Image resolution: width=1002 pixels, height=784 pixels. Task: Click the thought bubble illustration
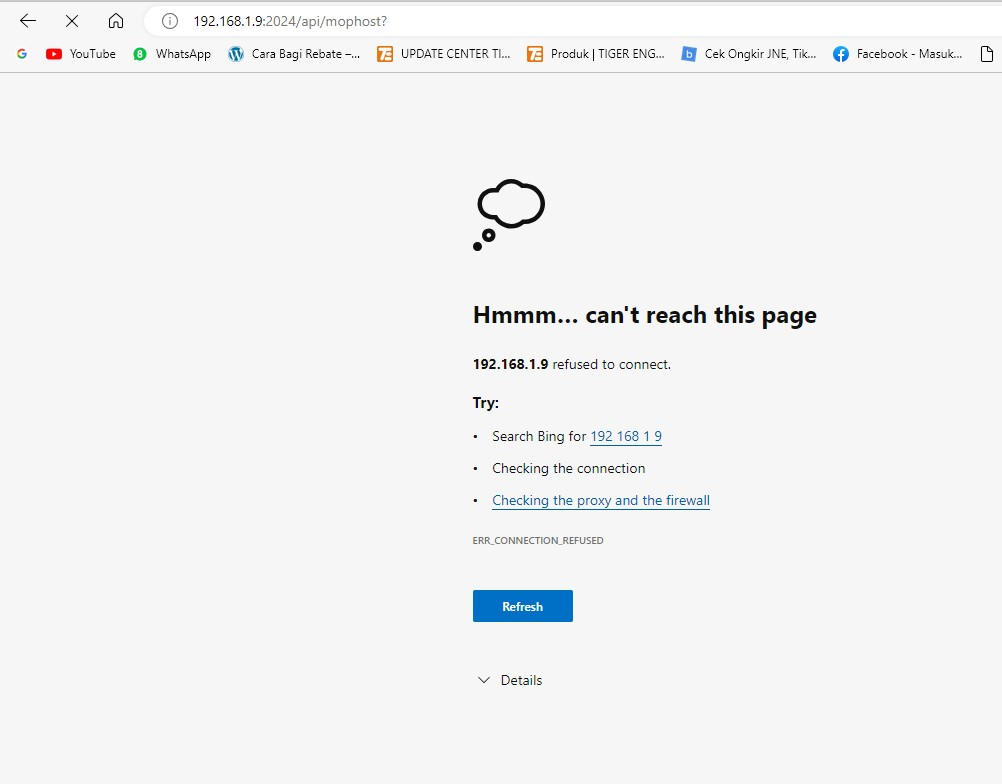[509, 214]
